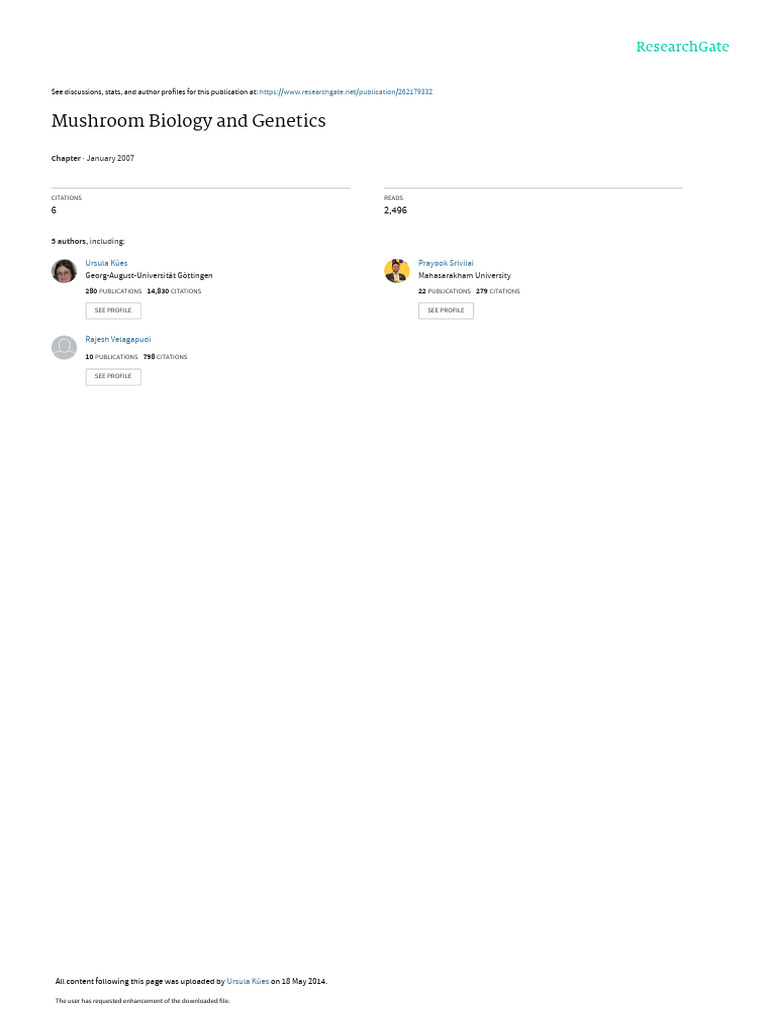
Task: Click the Prayook Srivilai author name link
Action: (x=445, y=263)
